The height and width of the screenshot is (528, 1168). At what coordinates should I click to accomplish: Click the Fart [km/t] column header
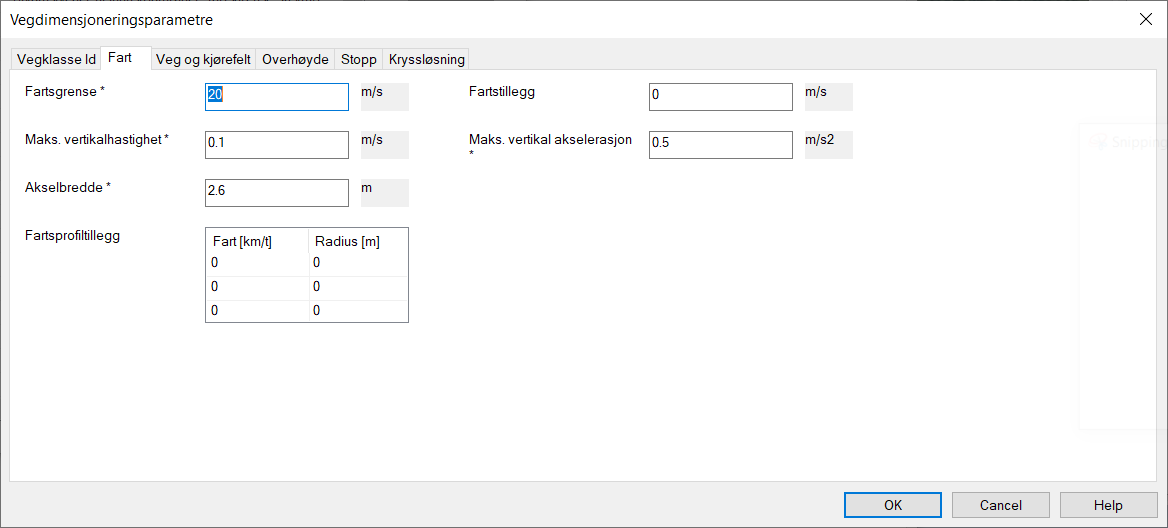click(256, 241)
